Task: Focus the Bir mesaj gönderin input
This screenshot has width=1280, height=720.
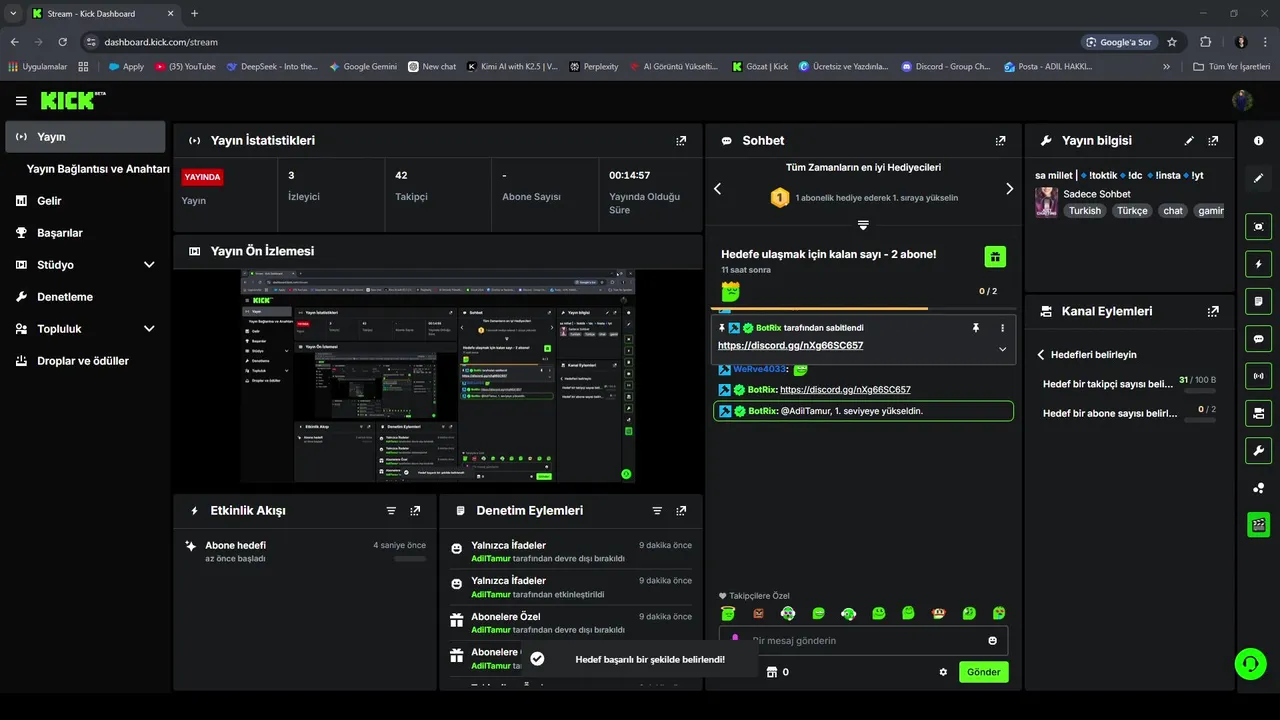Action: 863,640
